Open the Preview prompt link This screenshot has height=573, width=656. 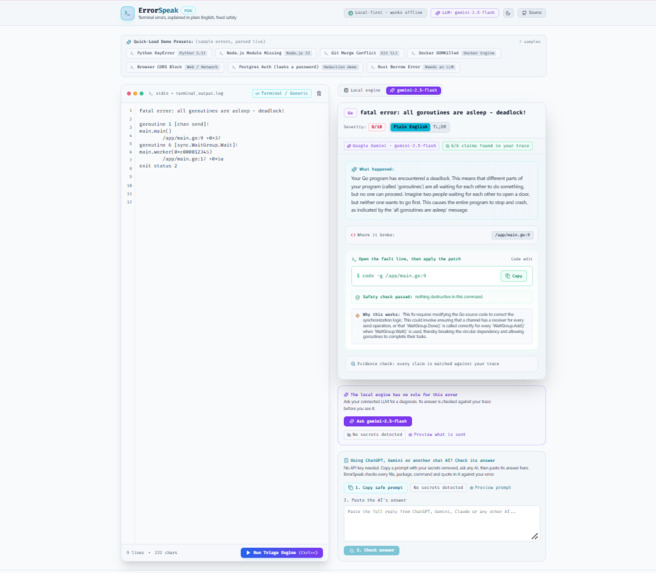pos(490,488)
